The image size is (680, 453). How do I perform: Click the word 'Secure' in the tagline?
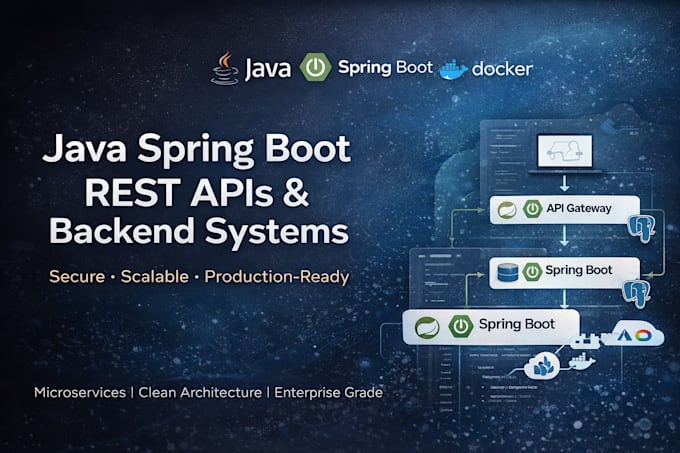[77, 277]
